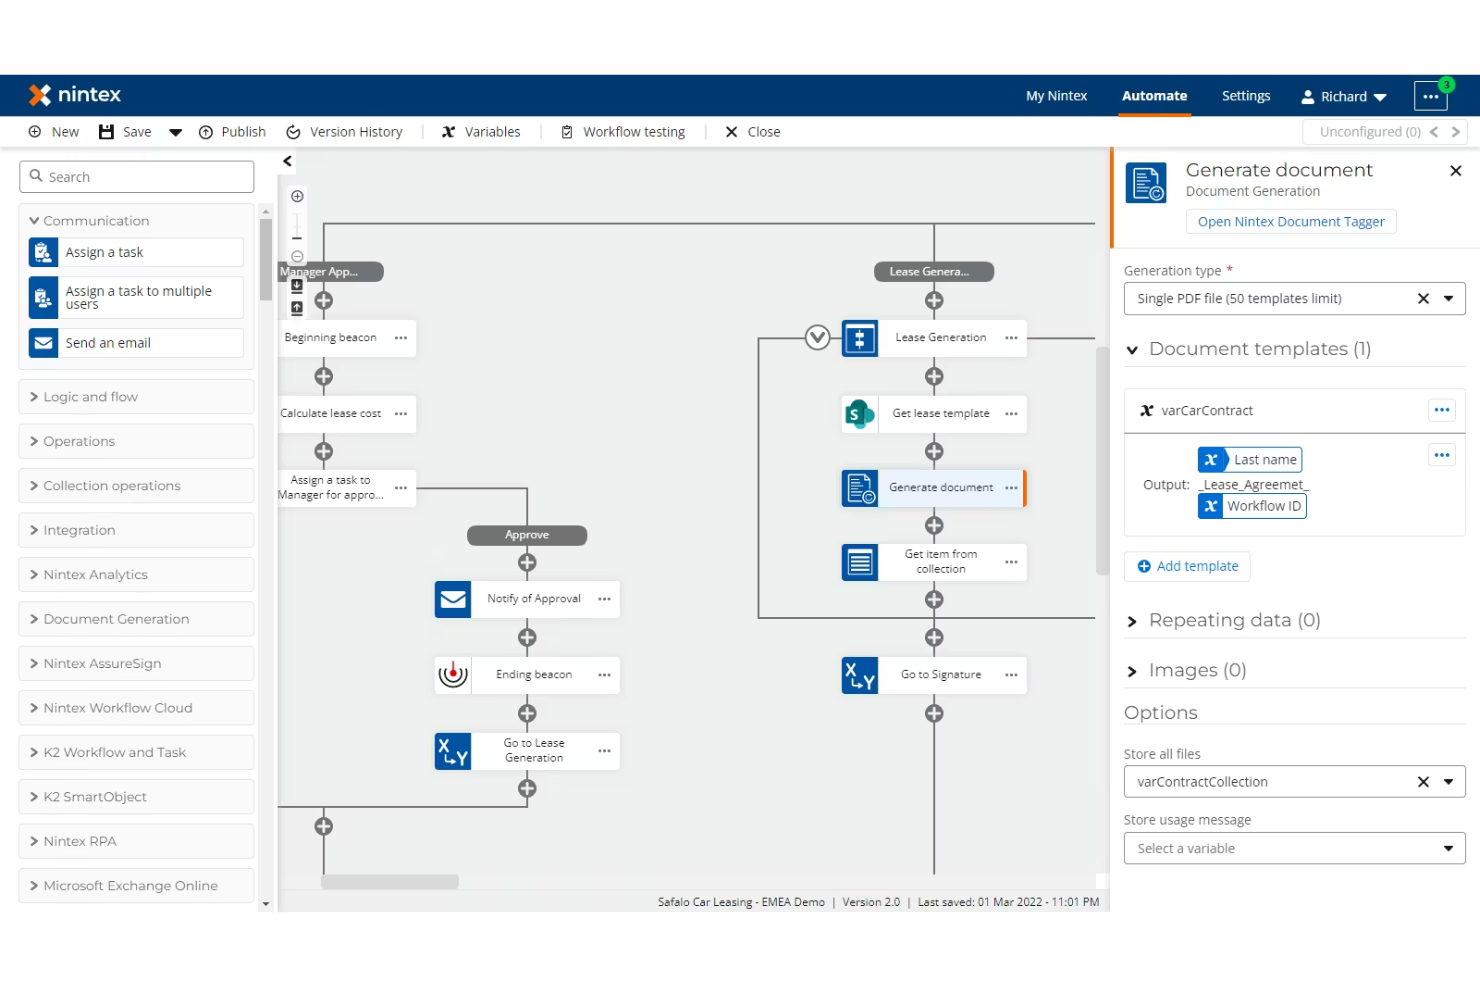This screenshot has height=987, width=1480.
Task: Collapse the Lease Generation branch chevron
Action: [818, 338]
